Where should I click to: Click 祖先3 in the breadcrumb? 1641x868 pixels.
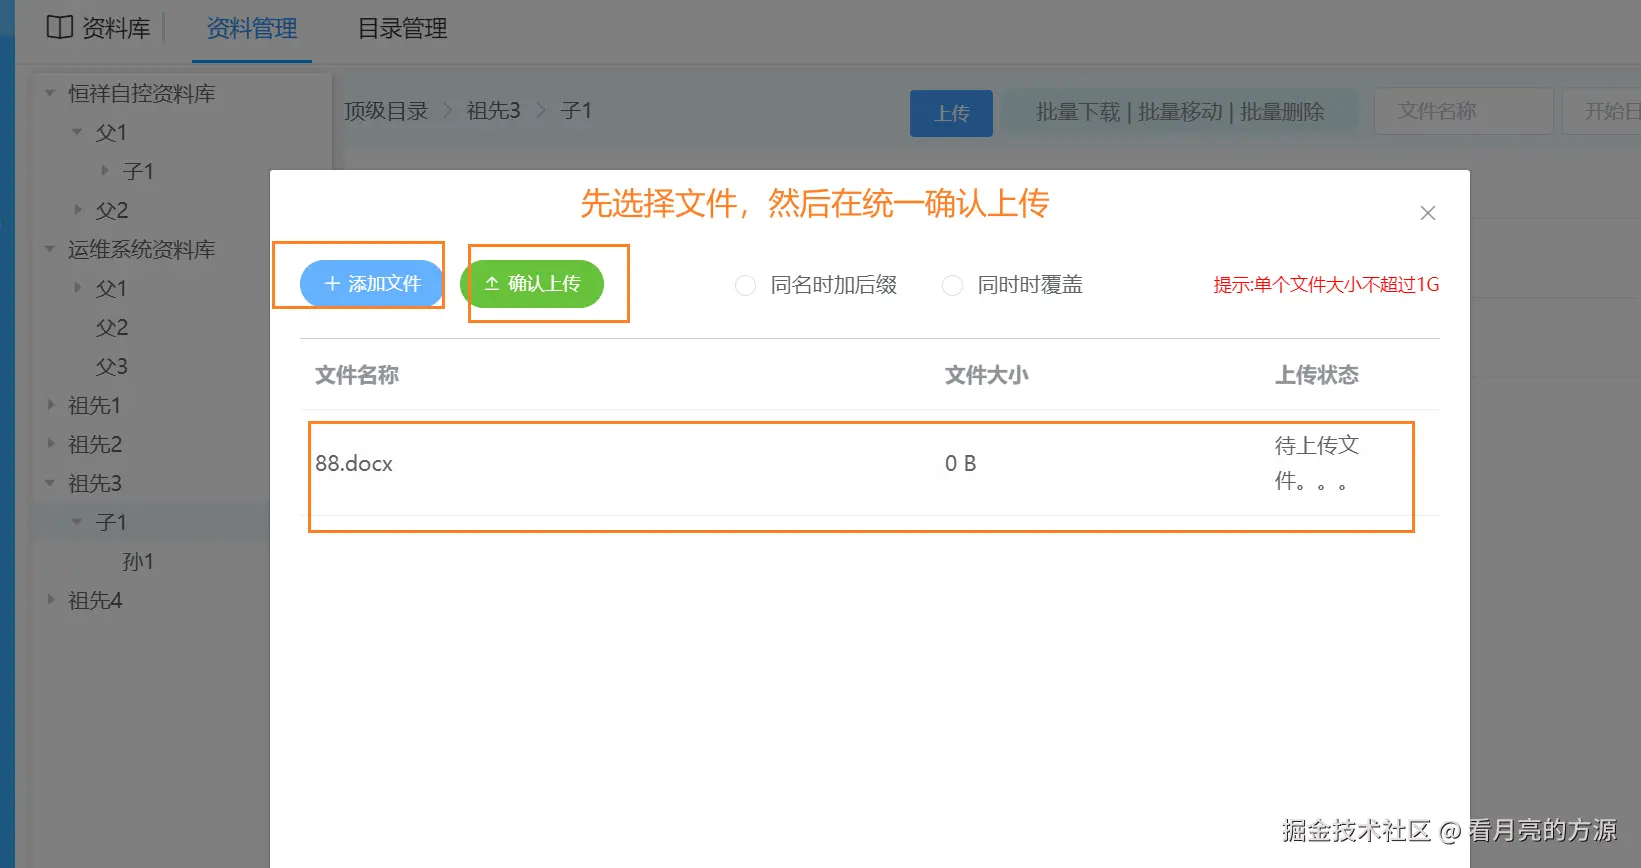point(494,111)
